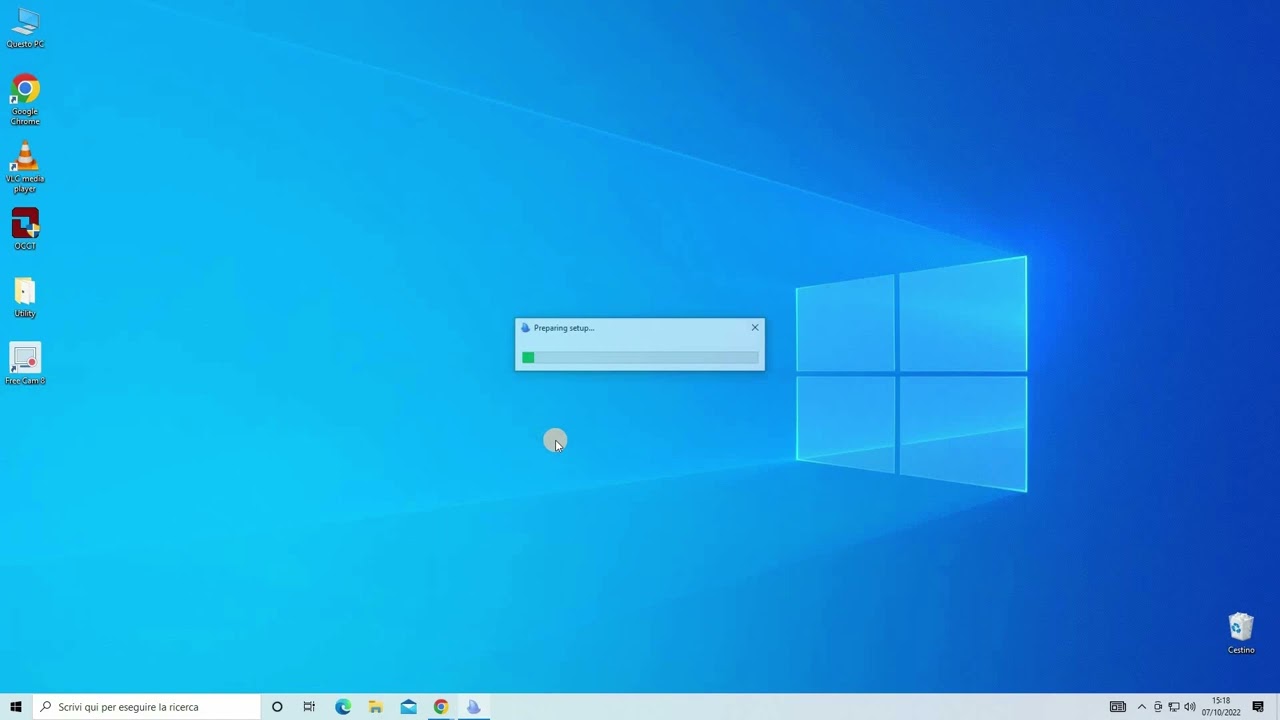Open the Windows Start menu

(16, 707)
